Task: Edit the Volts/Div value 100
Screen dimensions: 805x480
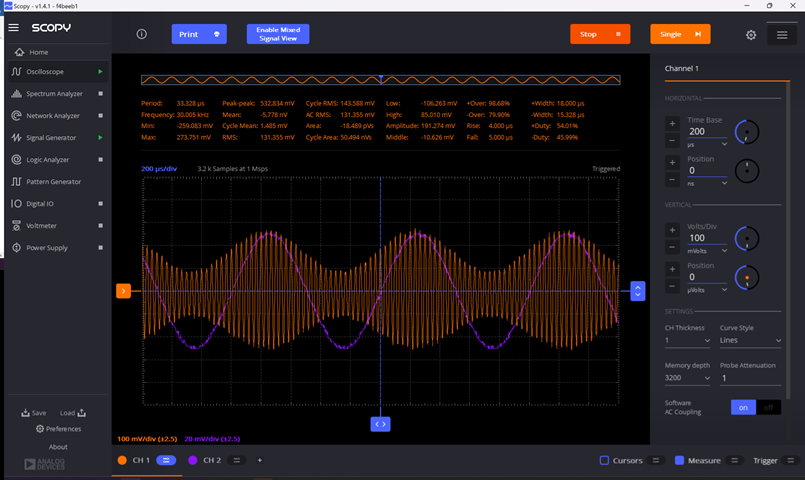Action: tap(707, 238)
